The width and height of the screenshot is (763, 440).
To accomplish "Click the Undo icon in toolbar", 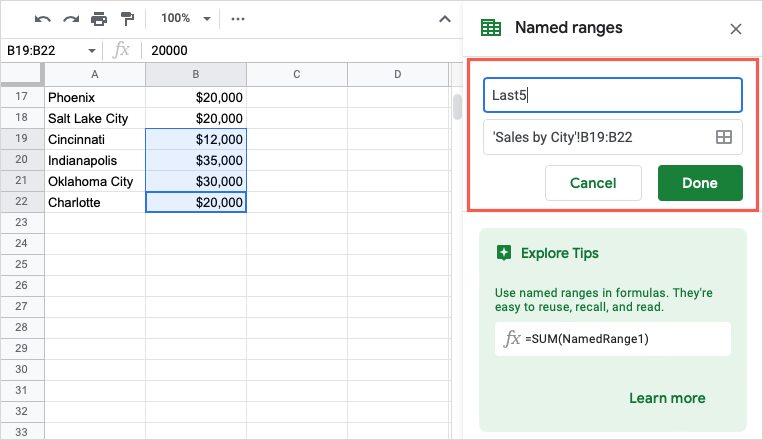I will tap(43, 19).
